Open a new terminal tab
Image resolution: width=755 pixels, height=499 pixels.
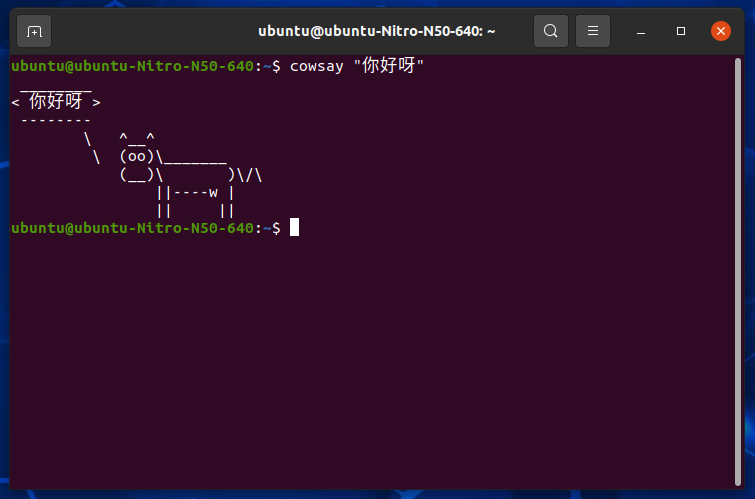tap(34, 31)
